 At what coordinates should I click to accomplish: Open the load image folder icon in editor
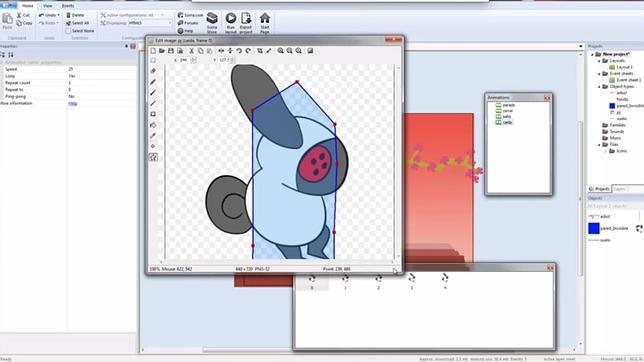(x=162, y=51)
